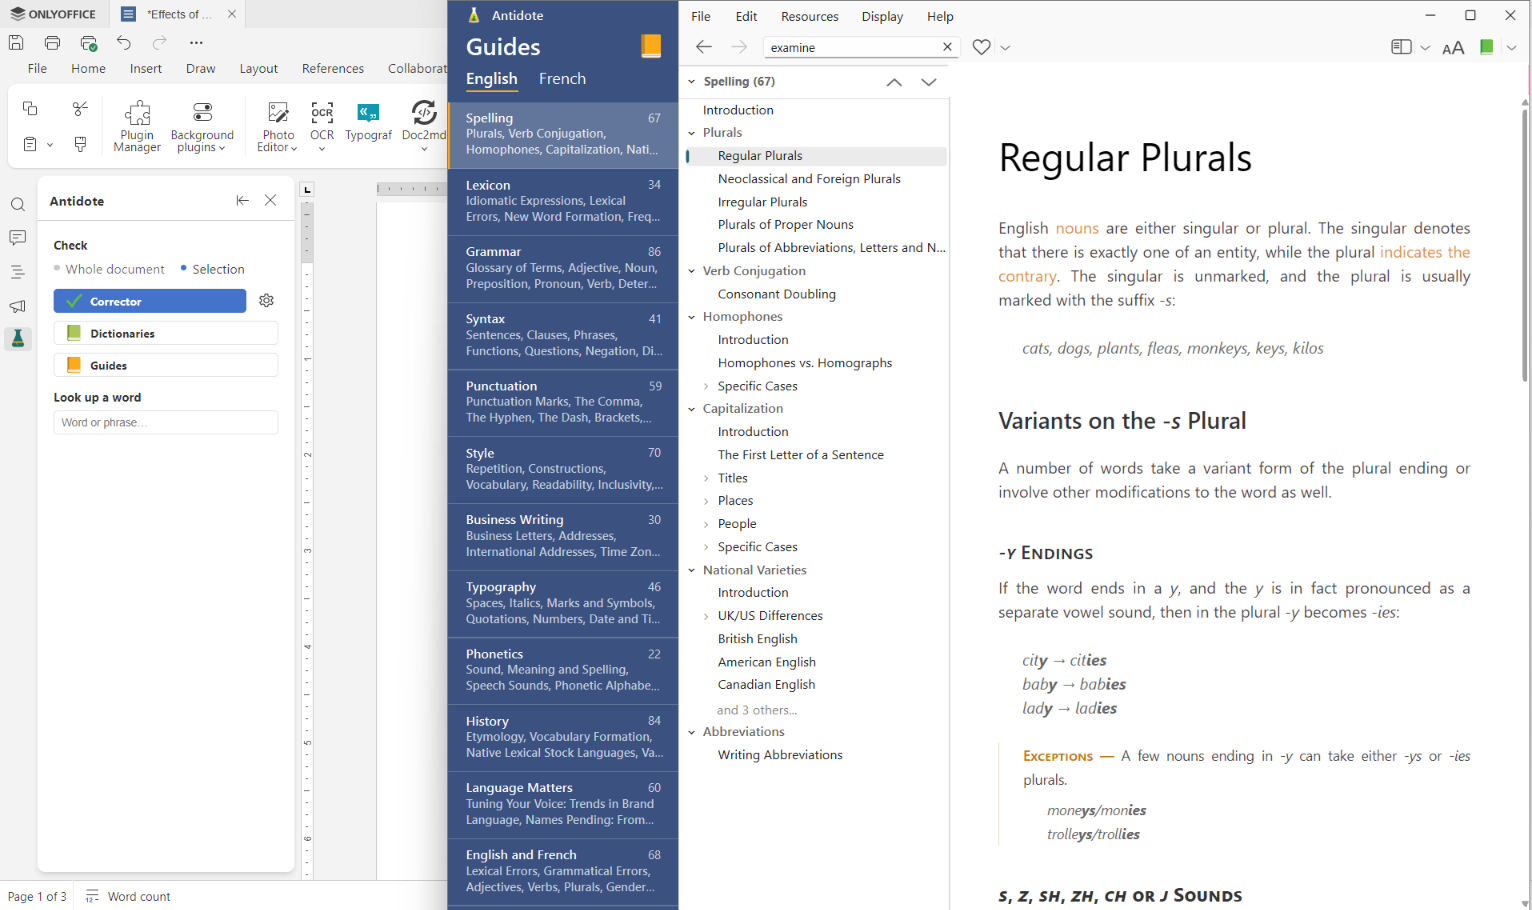
Task: Clear the examine search field
Action: (x=947, y=47)
